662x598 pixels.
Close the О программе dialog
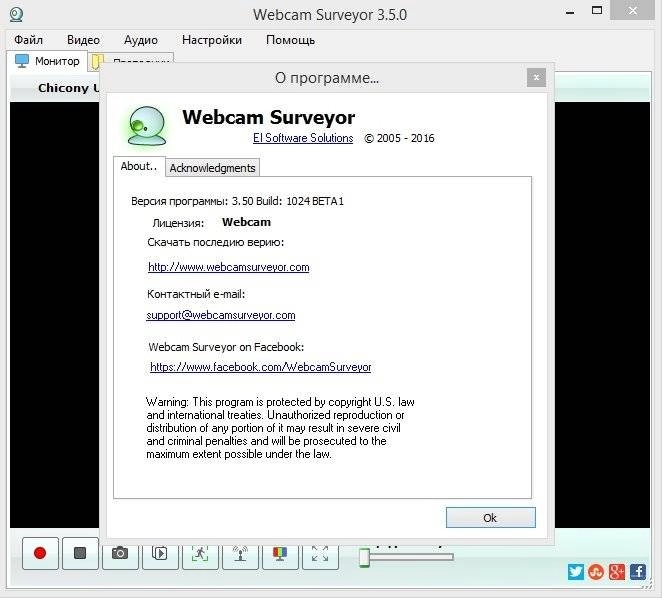point(536,78)
